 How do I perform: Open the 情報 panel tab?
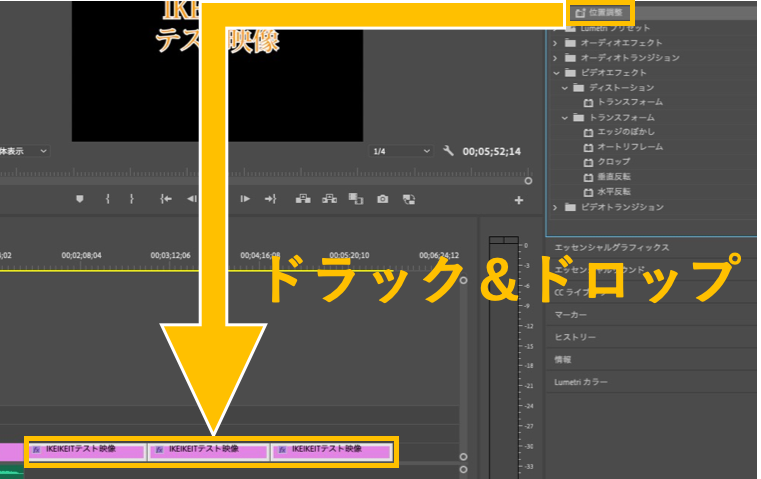click(x=562, y=360)
